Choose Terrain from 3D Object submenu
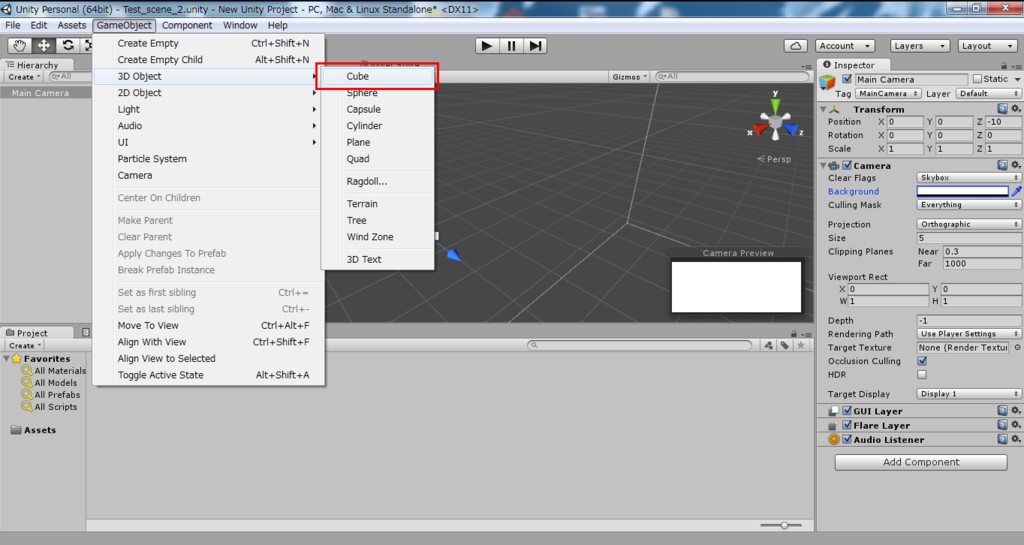Image resolution: width=1024 pixels, height=545 pixels. 377,204
